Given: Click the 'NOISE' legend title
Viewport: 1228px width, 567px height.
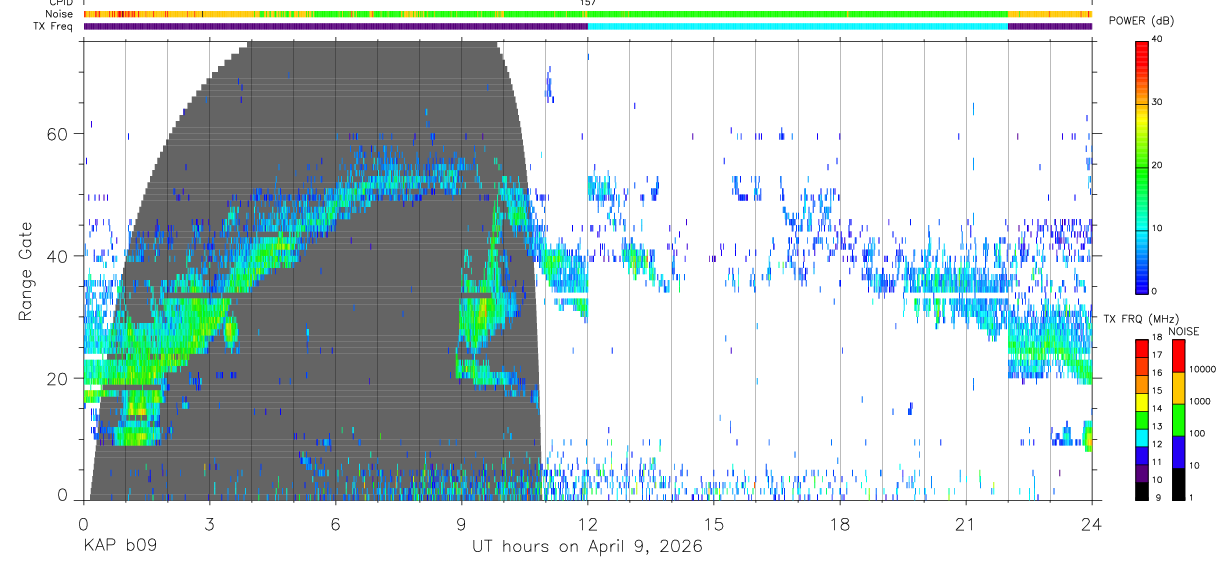Looking at the screenshot, I should (1184, 331).
